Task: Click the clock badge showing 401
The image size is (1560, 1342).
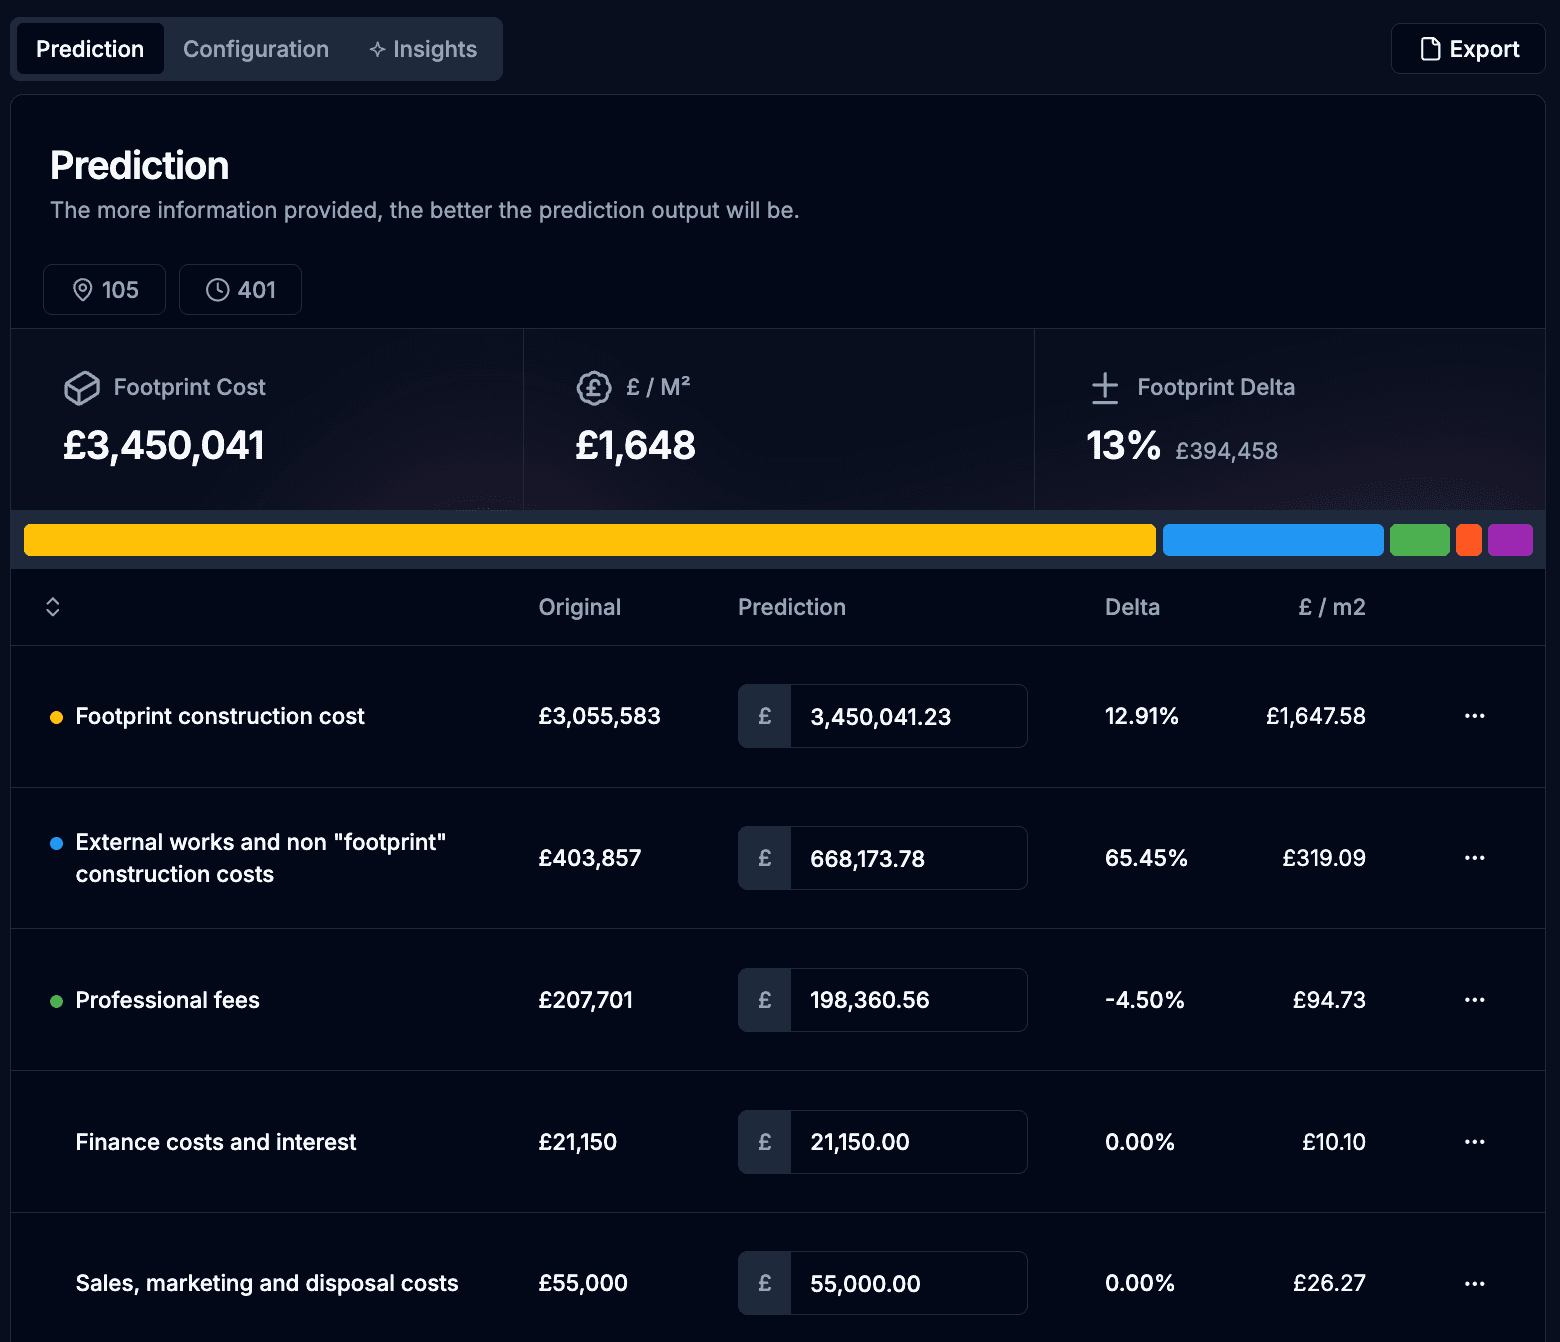Action: coord(240,290)
